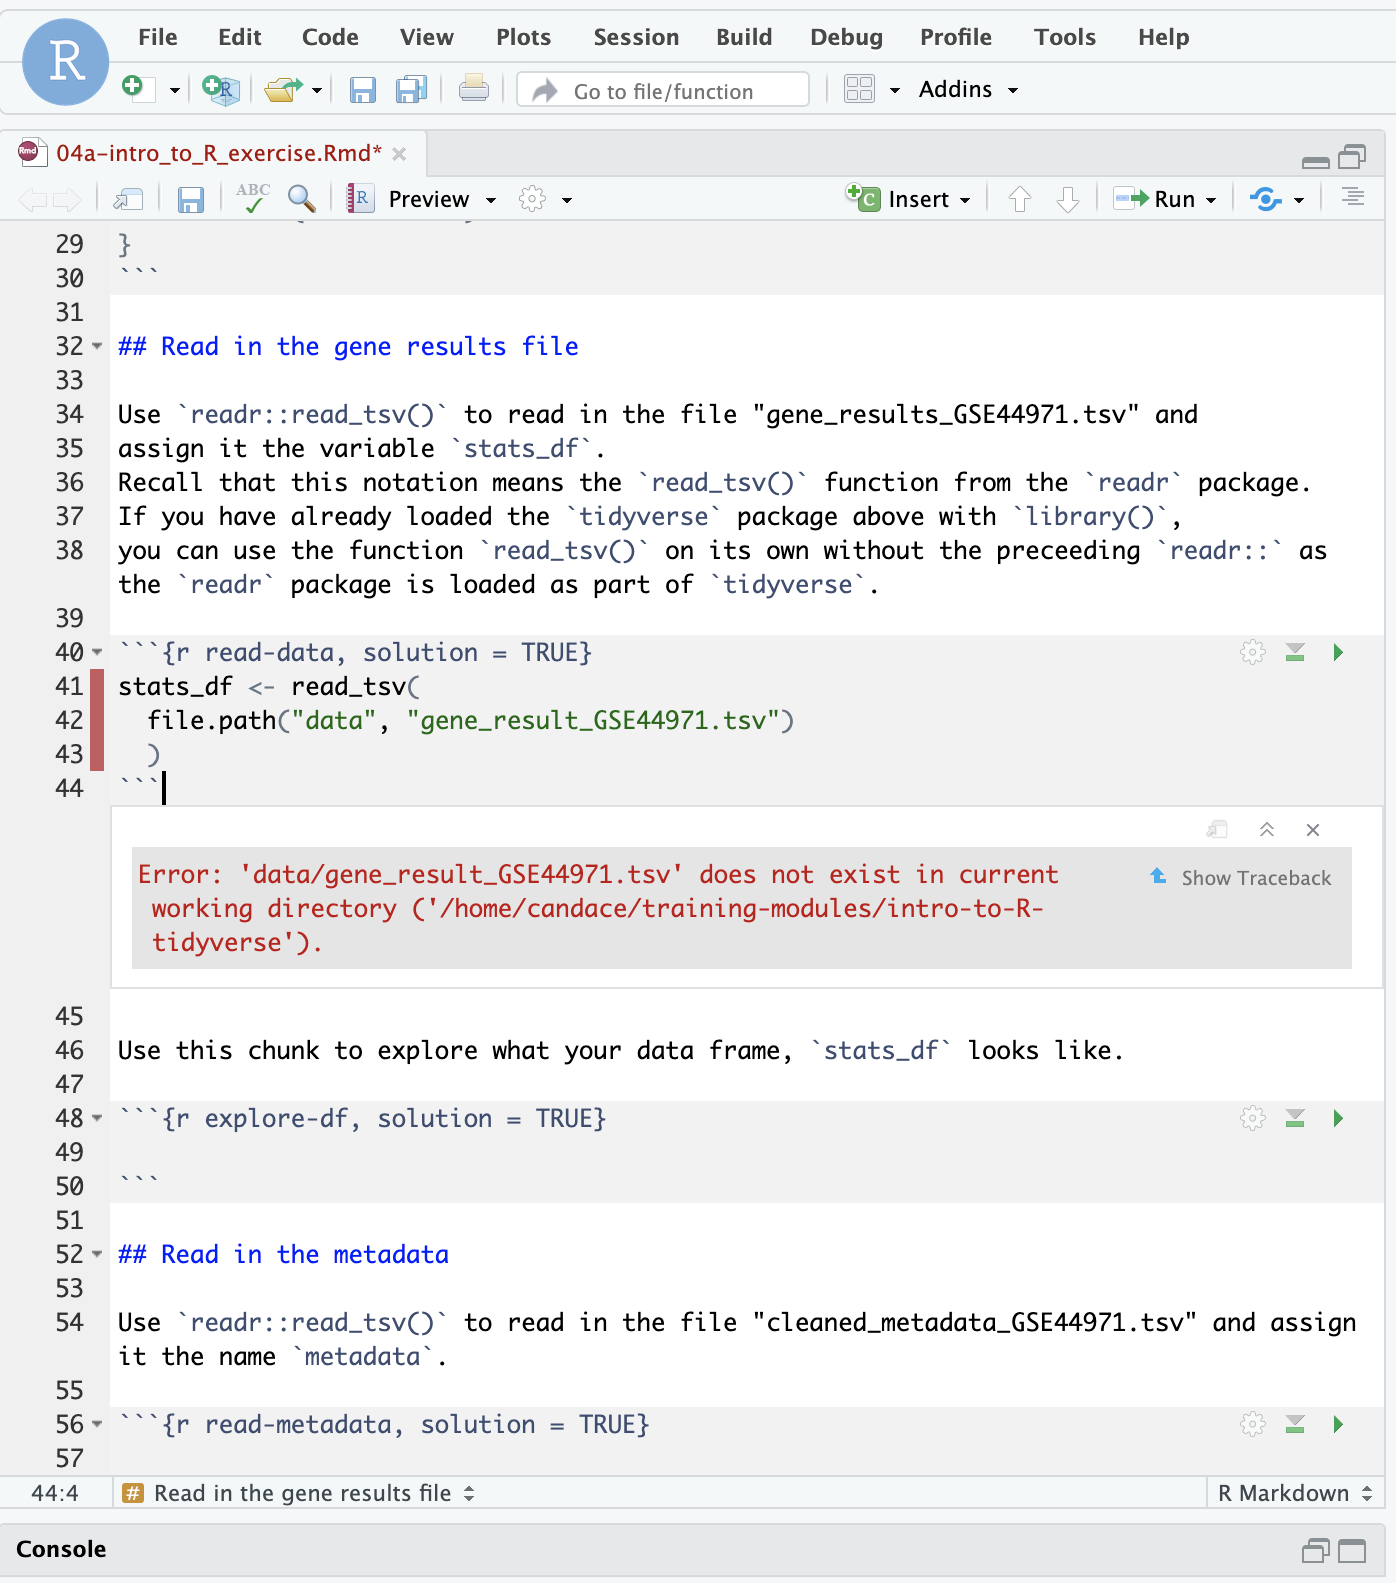This screenshot has height=1583, width=1396.
Task: Click the Go to file/function field
Action: 663,91
